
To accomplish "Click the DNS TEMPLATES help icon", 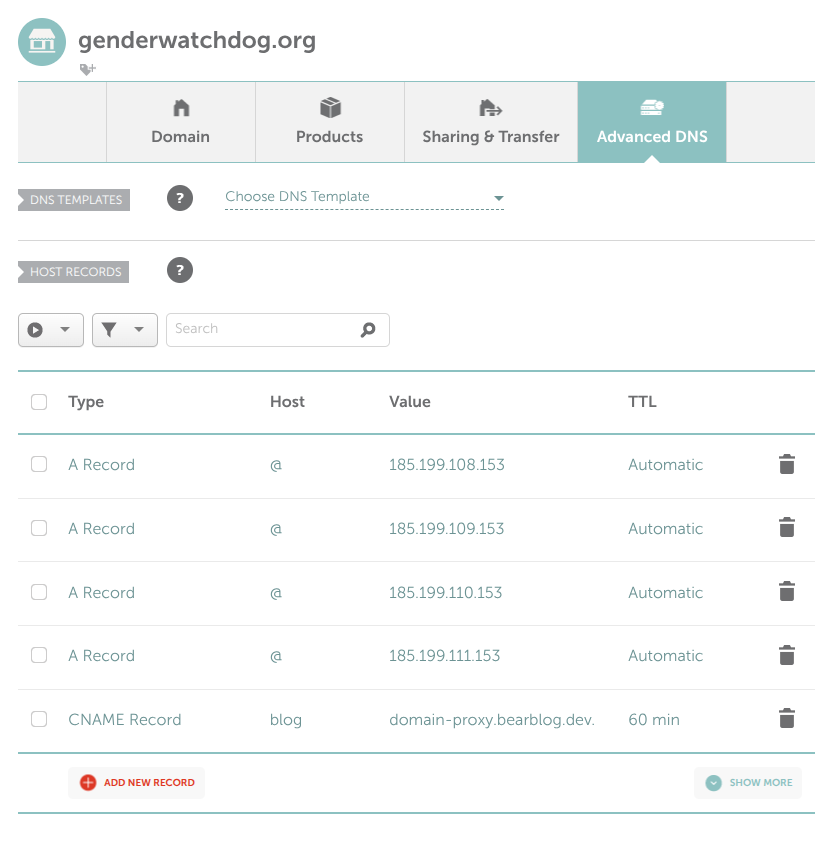I will tap(180, 198).
